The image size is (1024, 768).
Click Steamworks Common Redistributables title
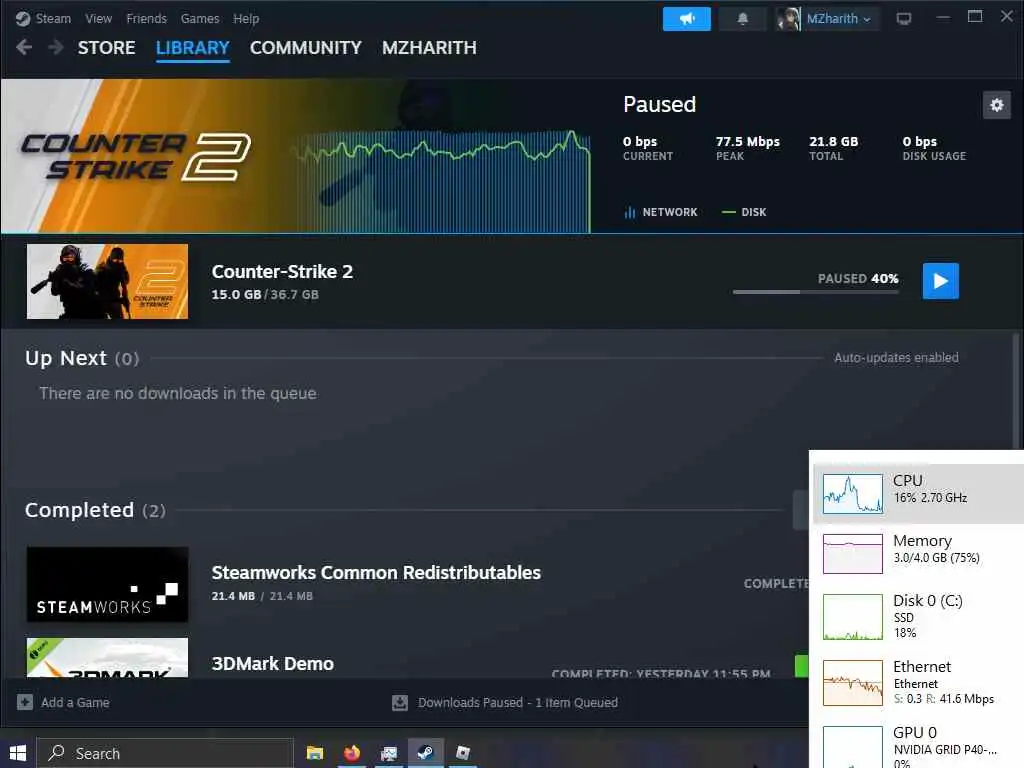[376, 573]
